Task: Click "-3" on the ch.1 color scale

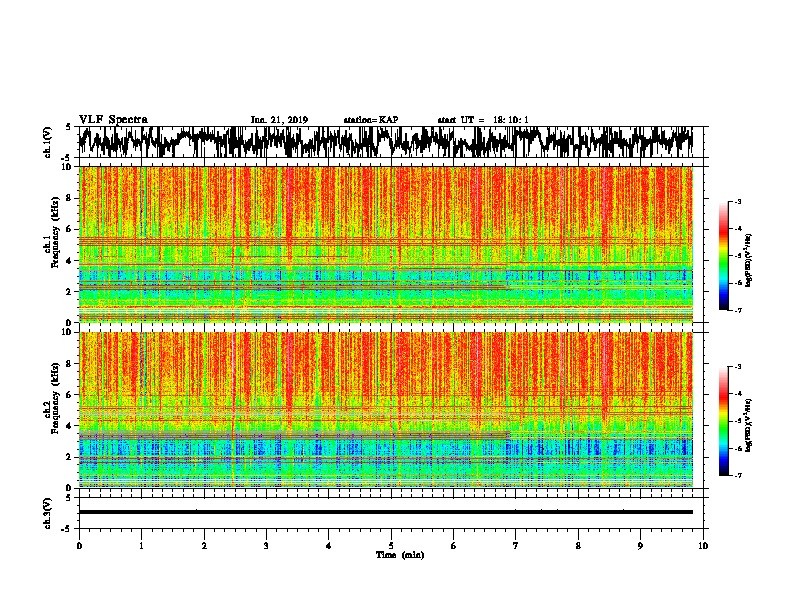Action: pyautogui.click(x=737, y=202)
